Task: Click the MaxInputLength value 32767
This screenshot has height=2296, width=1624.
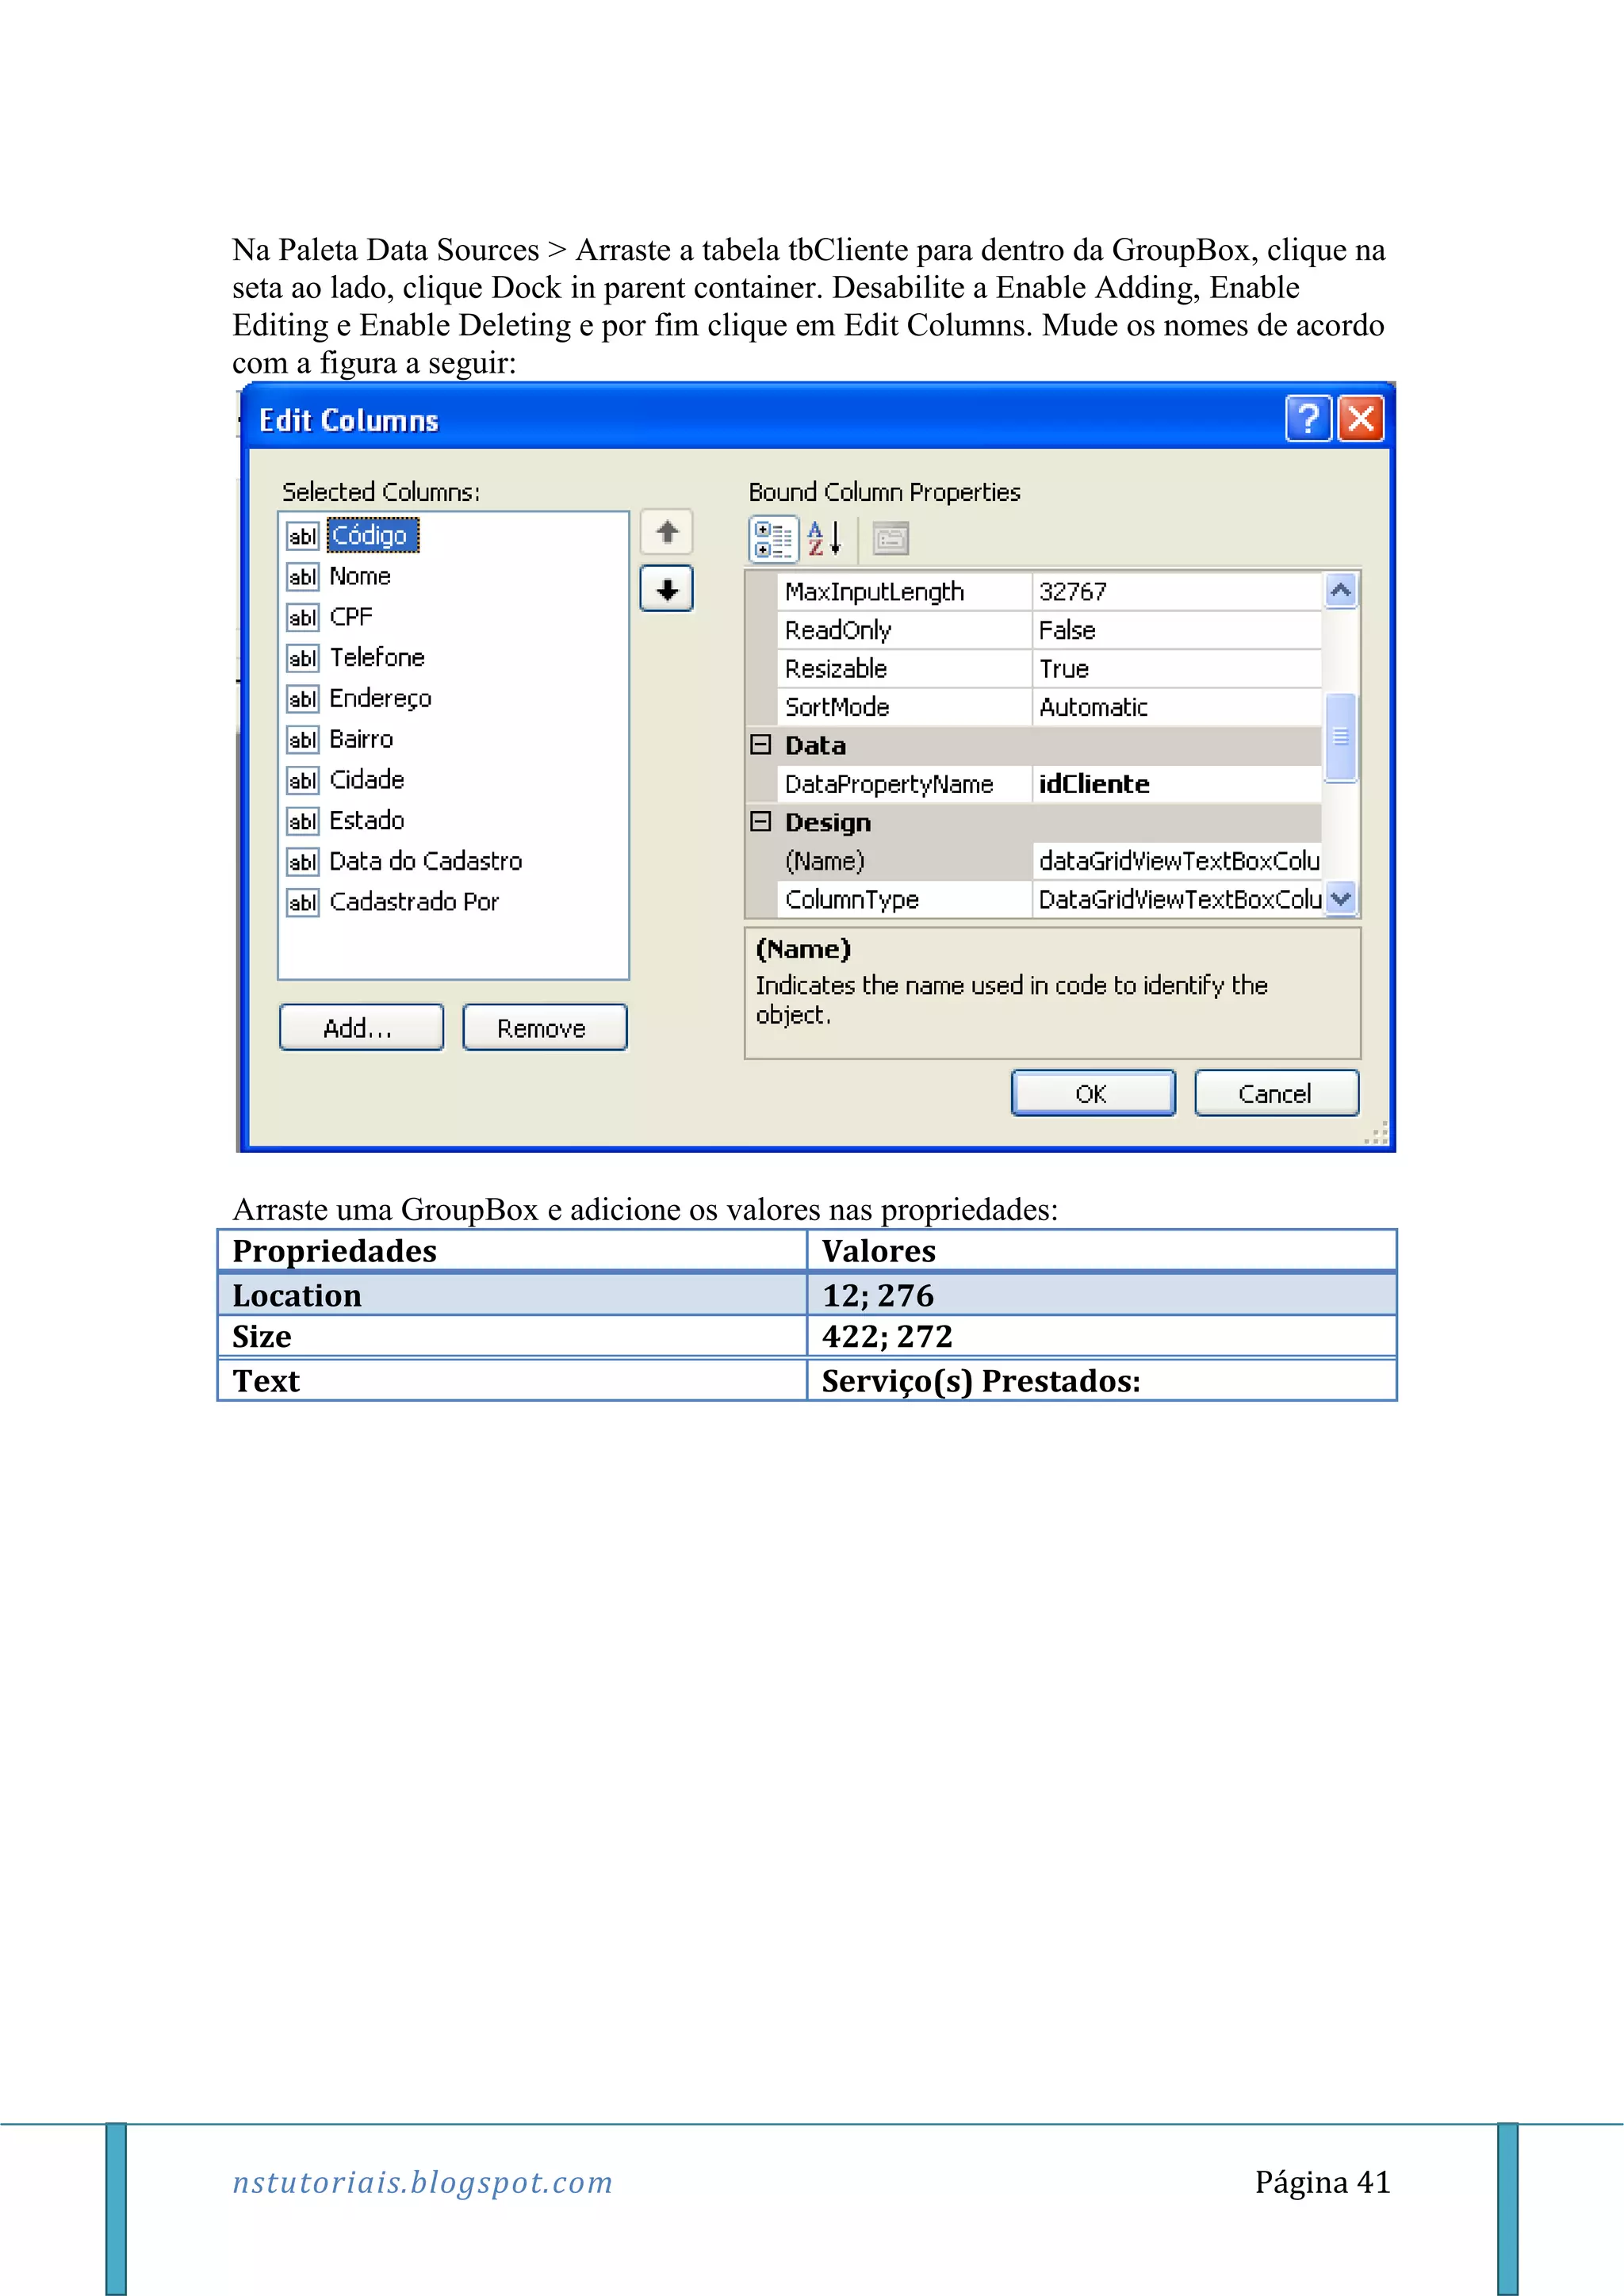Action: 1177,592
